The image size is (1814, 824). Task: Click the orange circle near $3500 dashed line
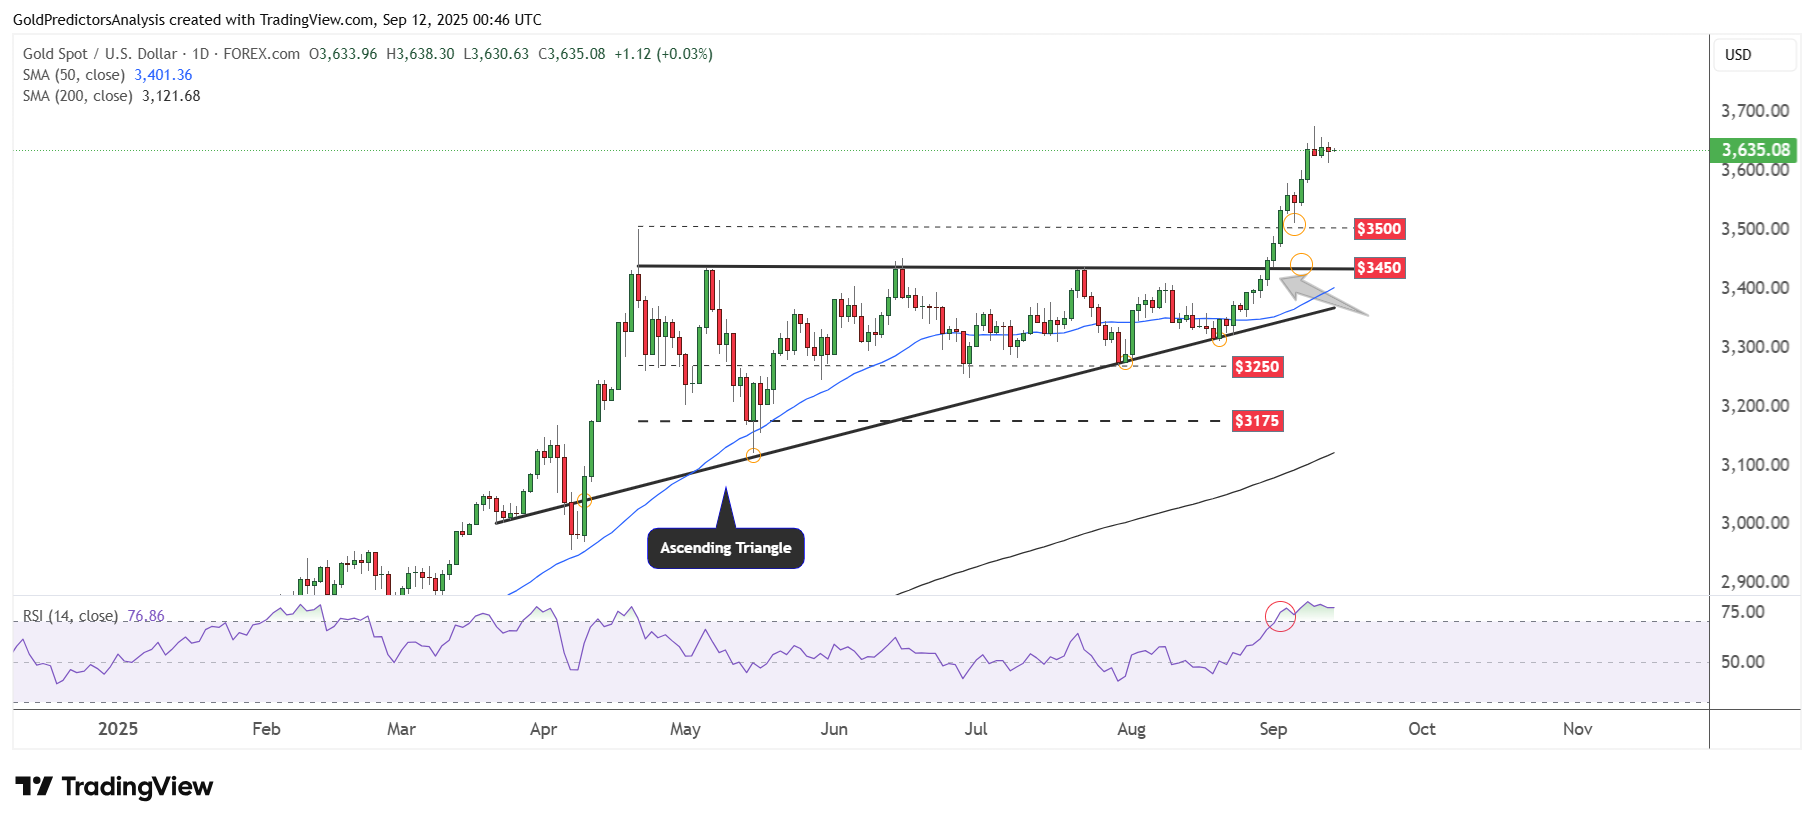point(1295,224)
